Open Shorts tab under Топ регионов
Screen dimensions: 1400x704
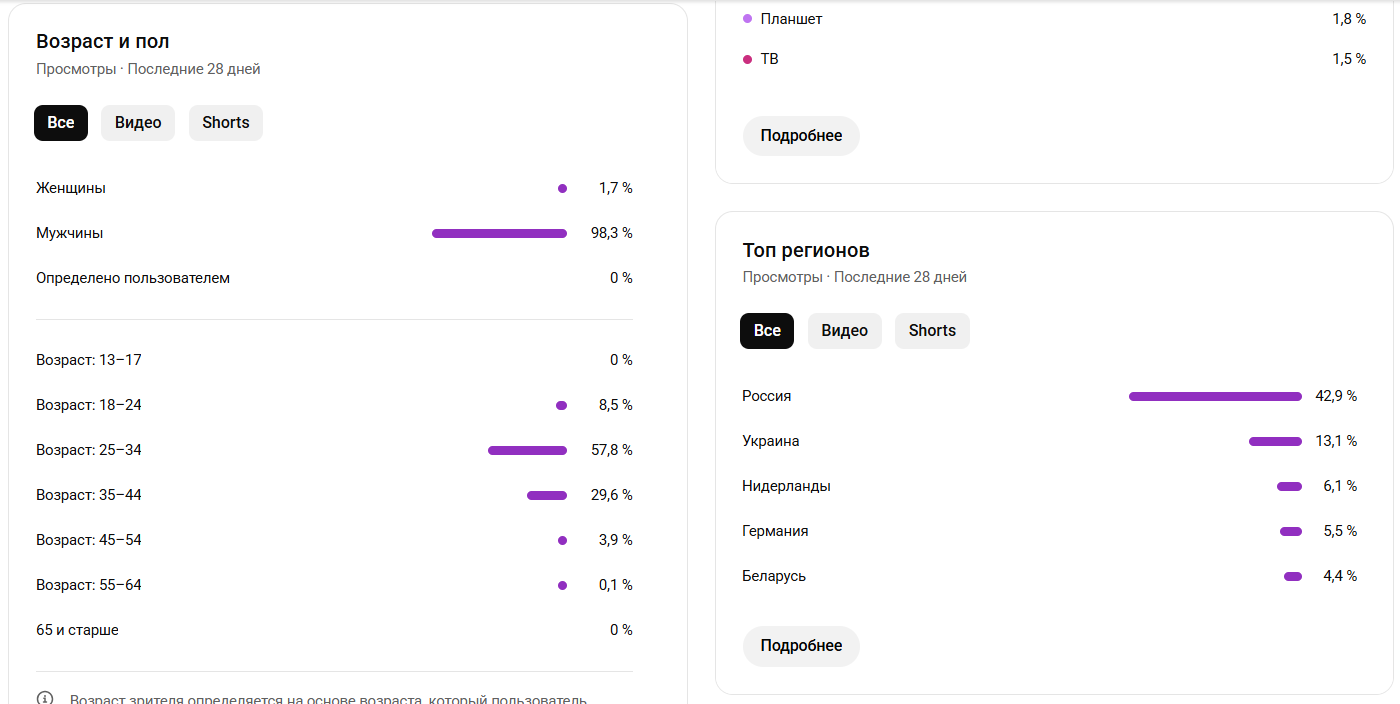932,331
